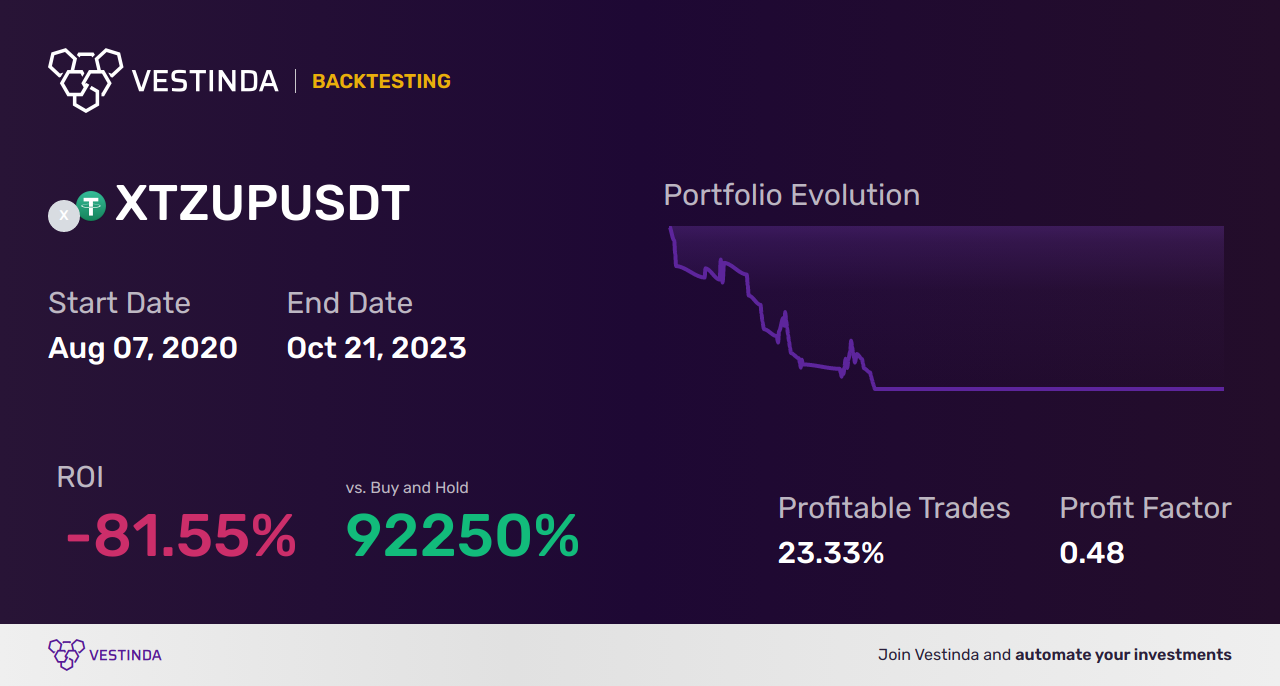The width and height of the screenshot is (1280, 686).
Task: Click the footer VESTINDA brand name
Action: (125, 655)
